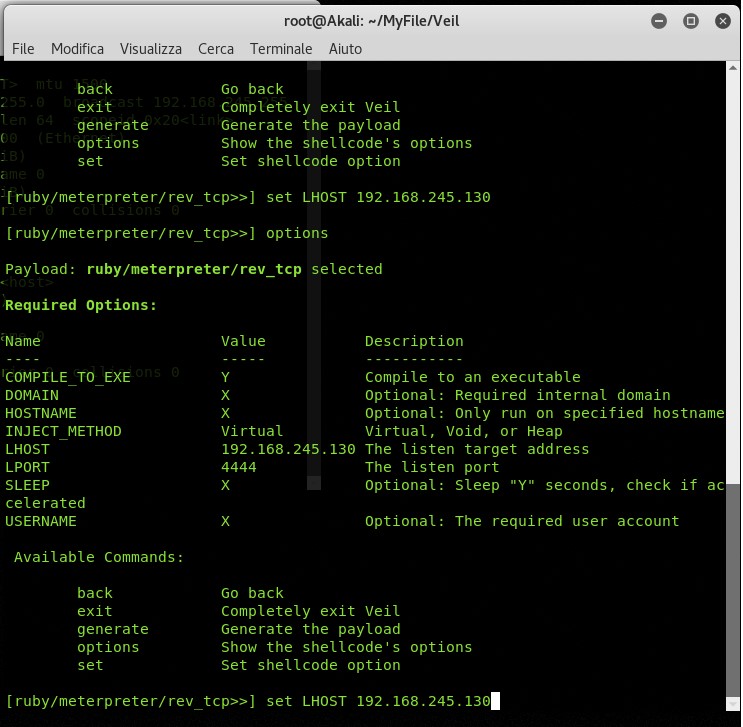The width and height of the screenshot is (743, 727).
Task: Click the wrapped word 'celerated'
Action: tap(45, 503)
